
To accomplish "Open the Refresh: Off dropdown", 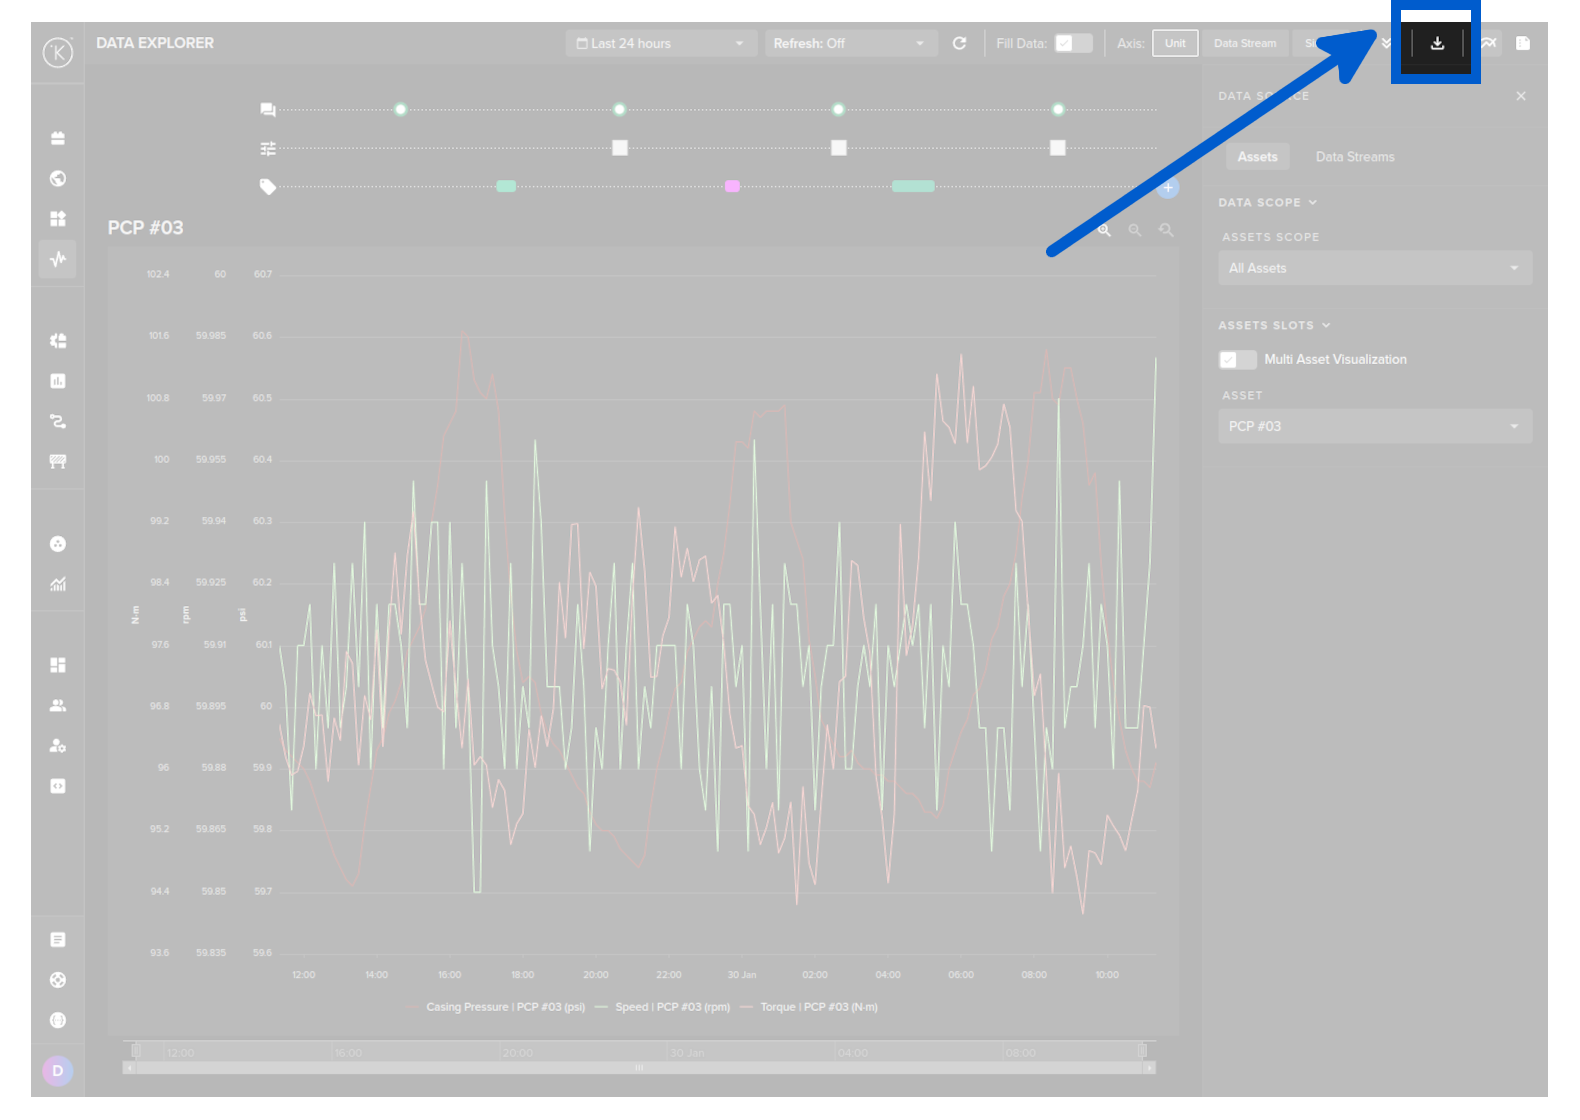I will (849, 43).
